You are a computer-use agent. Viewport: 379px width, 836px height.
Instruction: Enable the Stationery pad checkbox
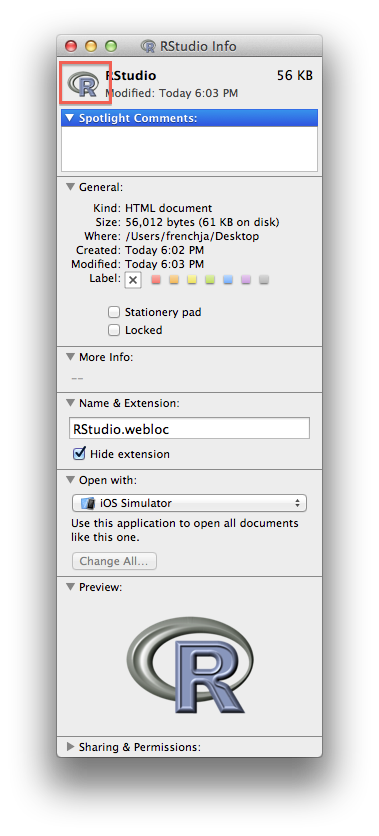[x=114, y=312]
